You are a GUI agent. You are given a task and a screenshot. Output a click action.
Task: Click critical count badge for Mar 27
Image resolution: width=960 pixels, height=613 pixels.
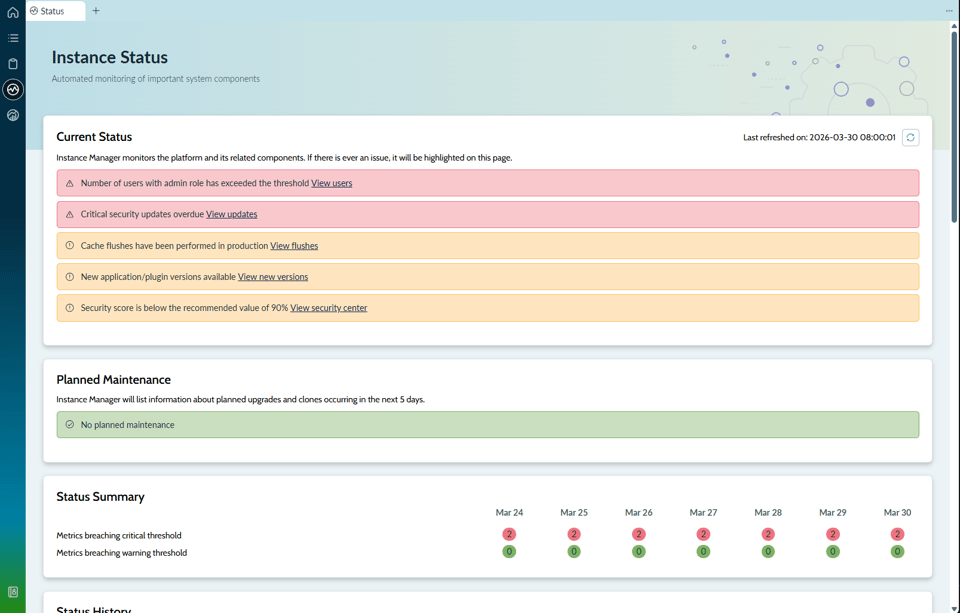703,534
